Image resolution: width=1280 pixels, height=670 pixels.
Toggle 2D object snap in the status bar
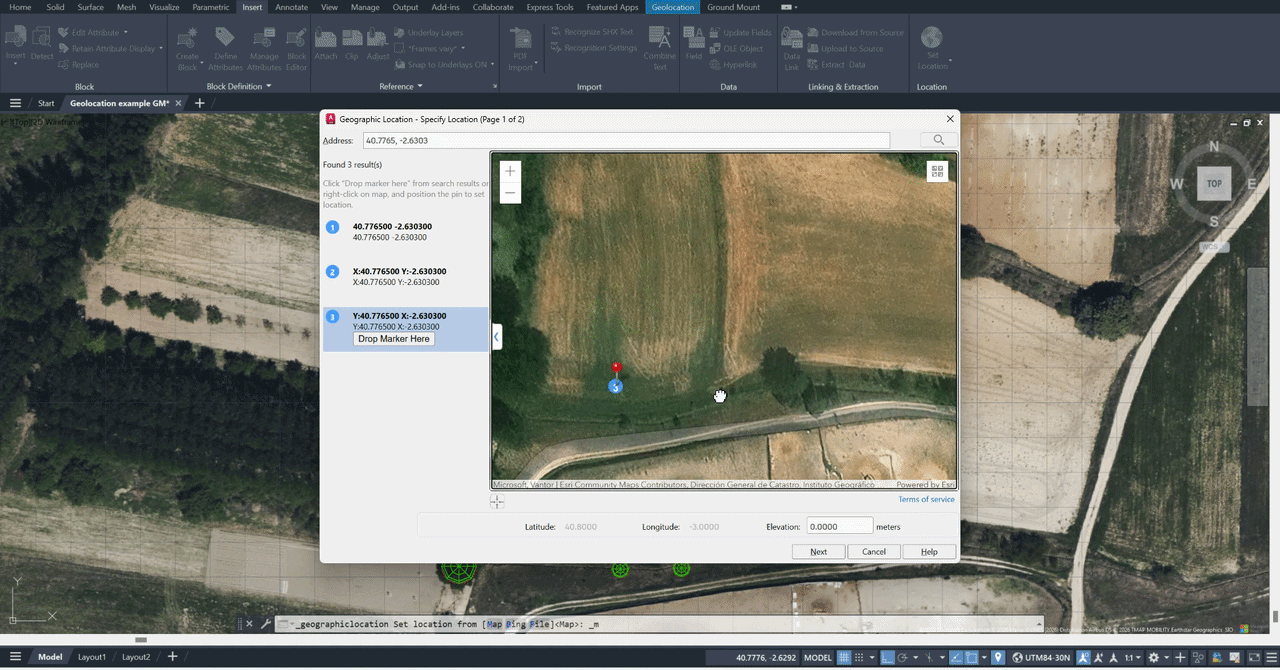pos(971,657)
